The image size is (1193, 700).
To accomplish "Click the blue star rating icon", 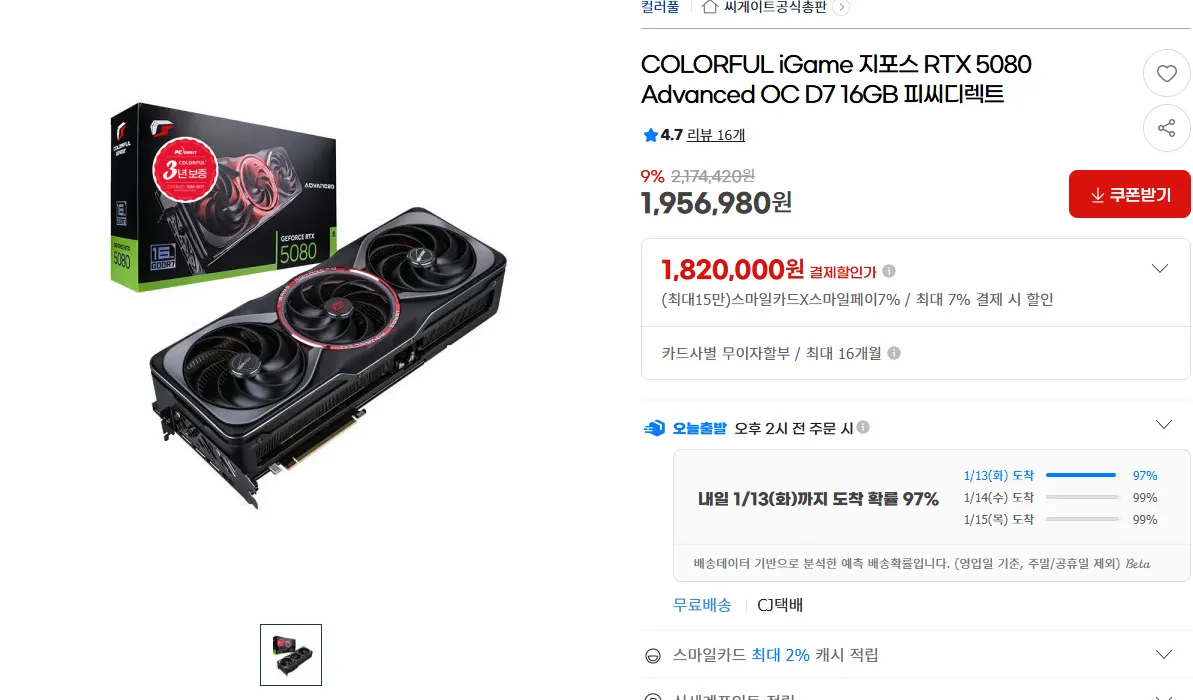I will 651,135.
